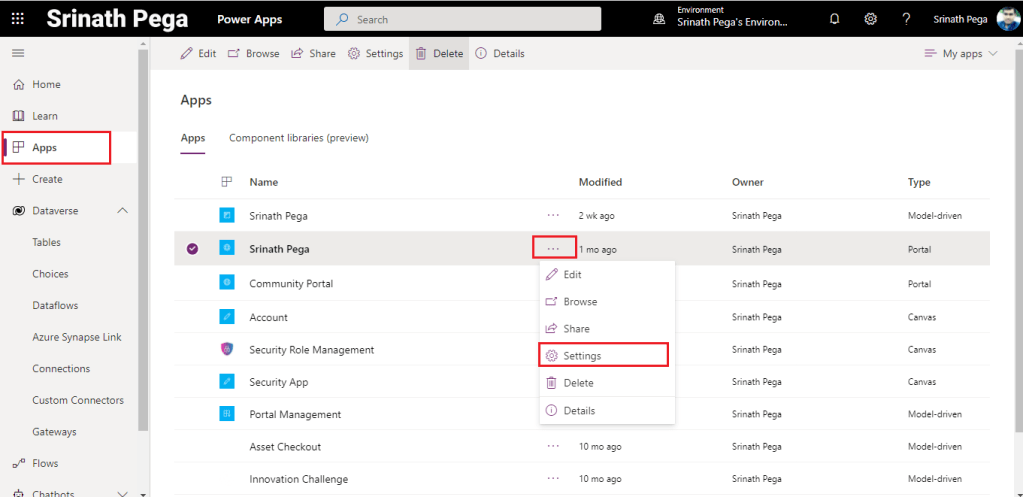Deselect the checked Srinath Pega portal row
Screen dimensions: 1023x497
click(x=192, y=249)
